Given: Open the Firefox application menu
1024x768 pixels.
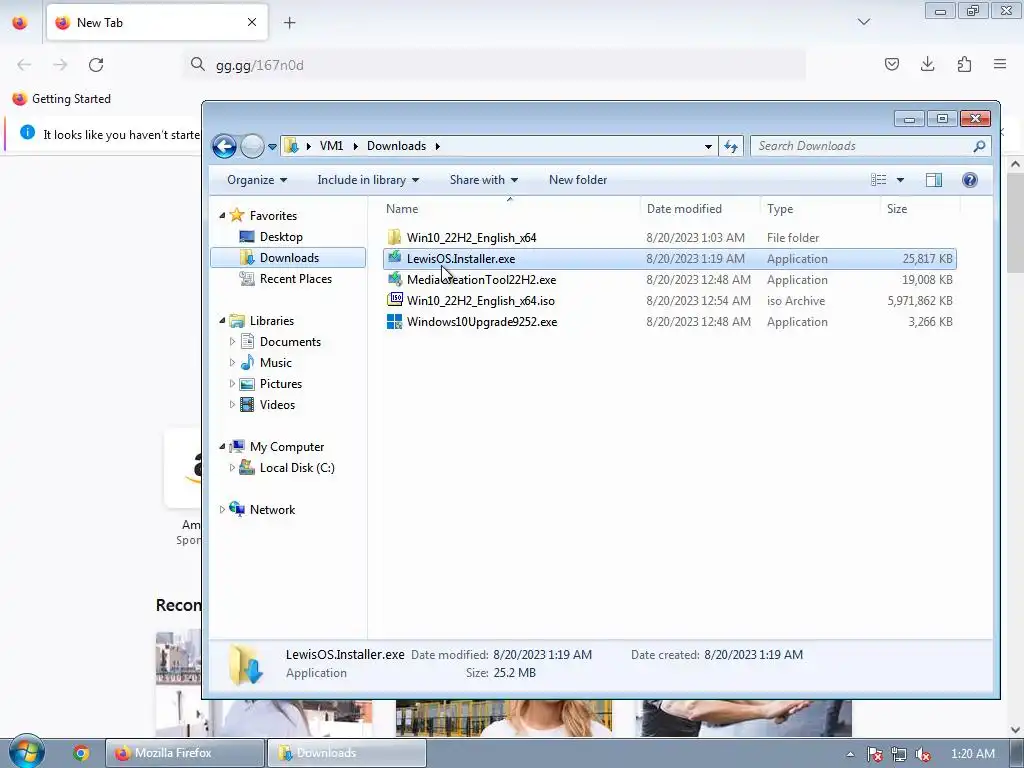Looking at the screenshot, I should [x=1000, y=64].
